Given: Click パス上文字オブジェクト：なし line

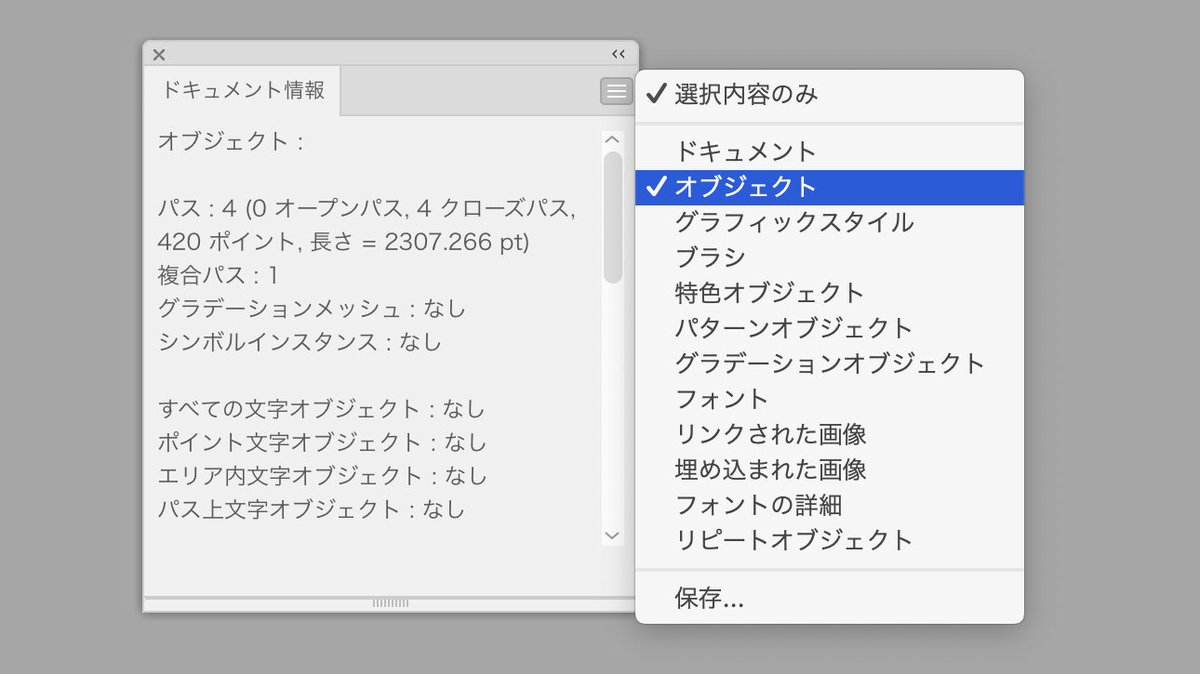Looking at the screenshot, I should [312, 509].
